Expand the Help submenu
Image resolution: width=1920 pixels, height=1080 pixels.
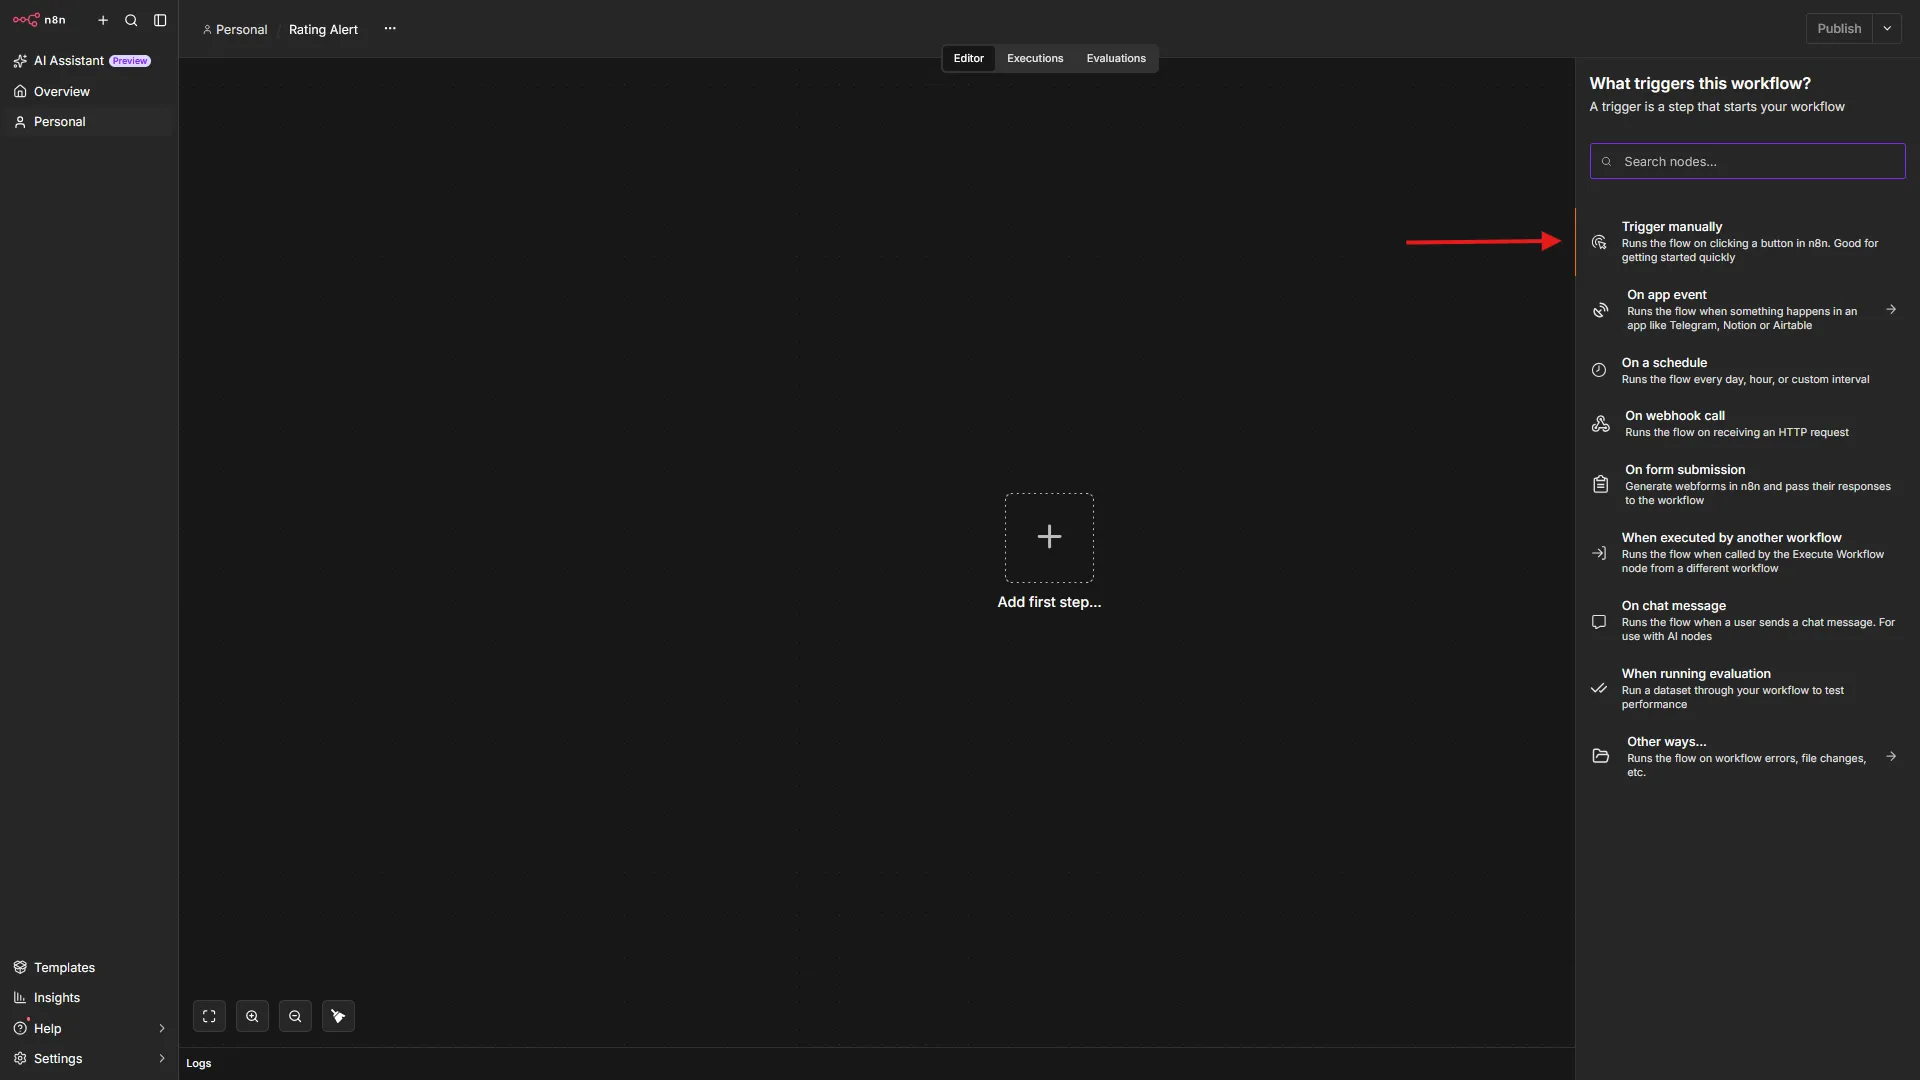161,1028
